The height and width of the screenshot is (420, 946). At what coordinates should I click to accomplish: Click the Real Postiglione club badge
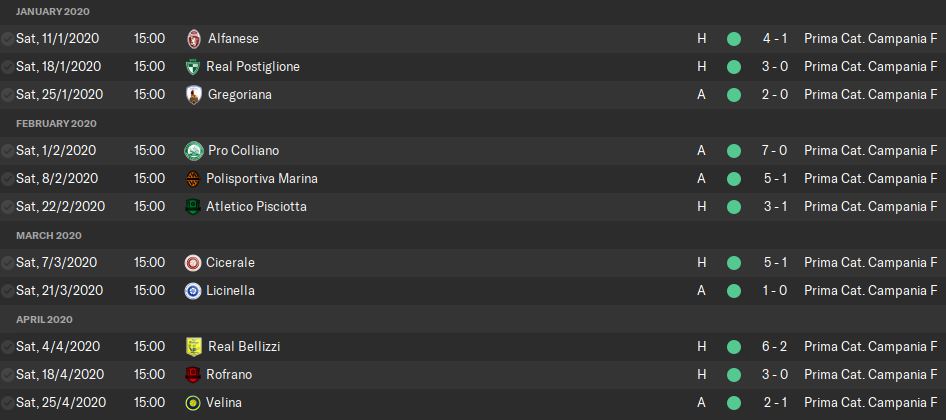tap(193, 67)
